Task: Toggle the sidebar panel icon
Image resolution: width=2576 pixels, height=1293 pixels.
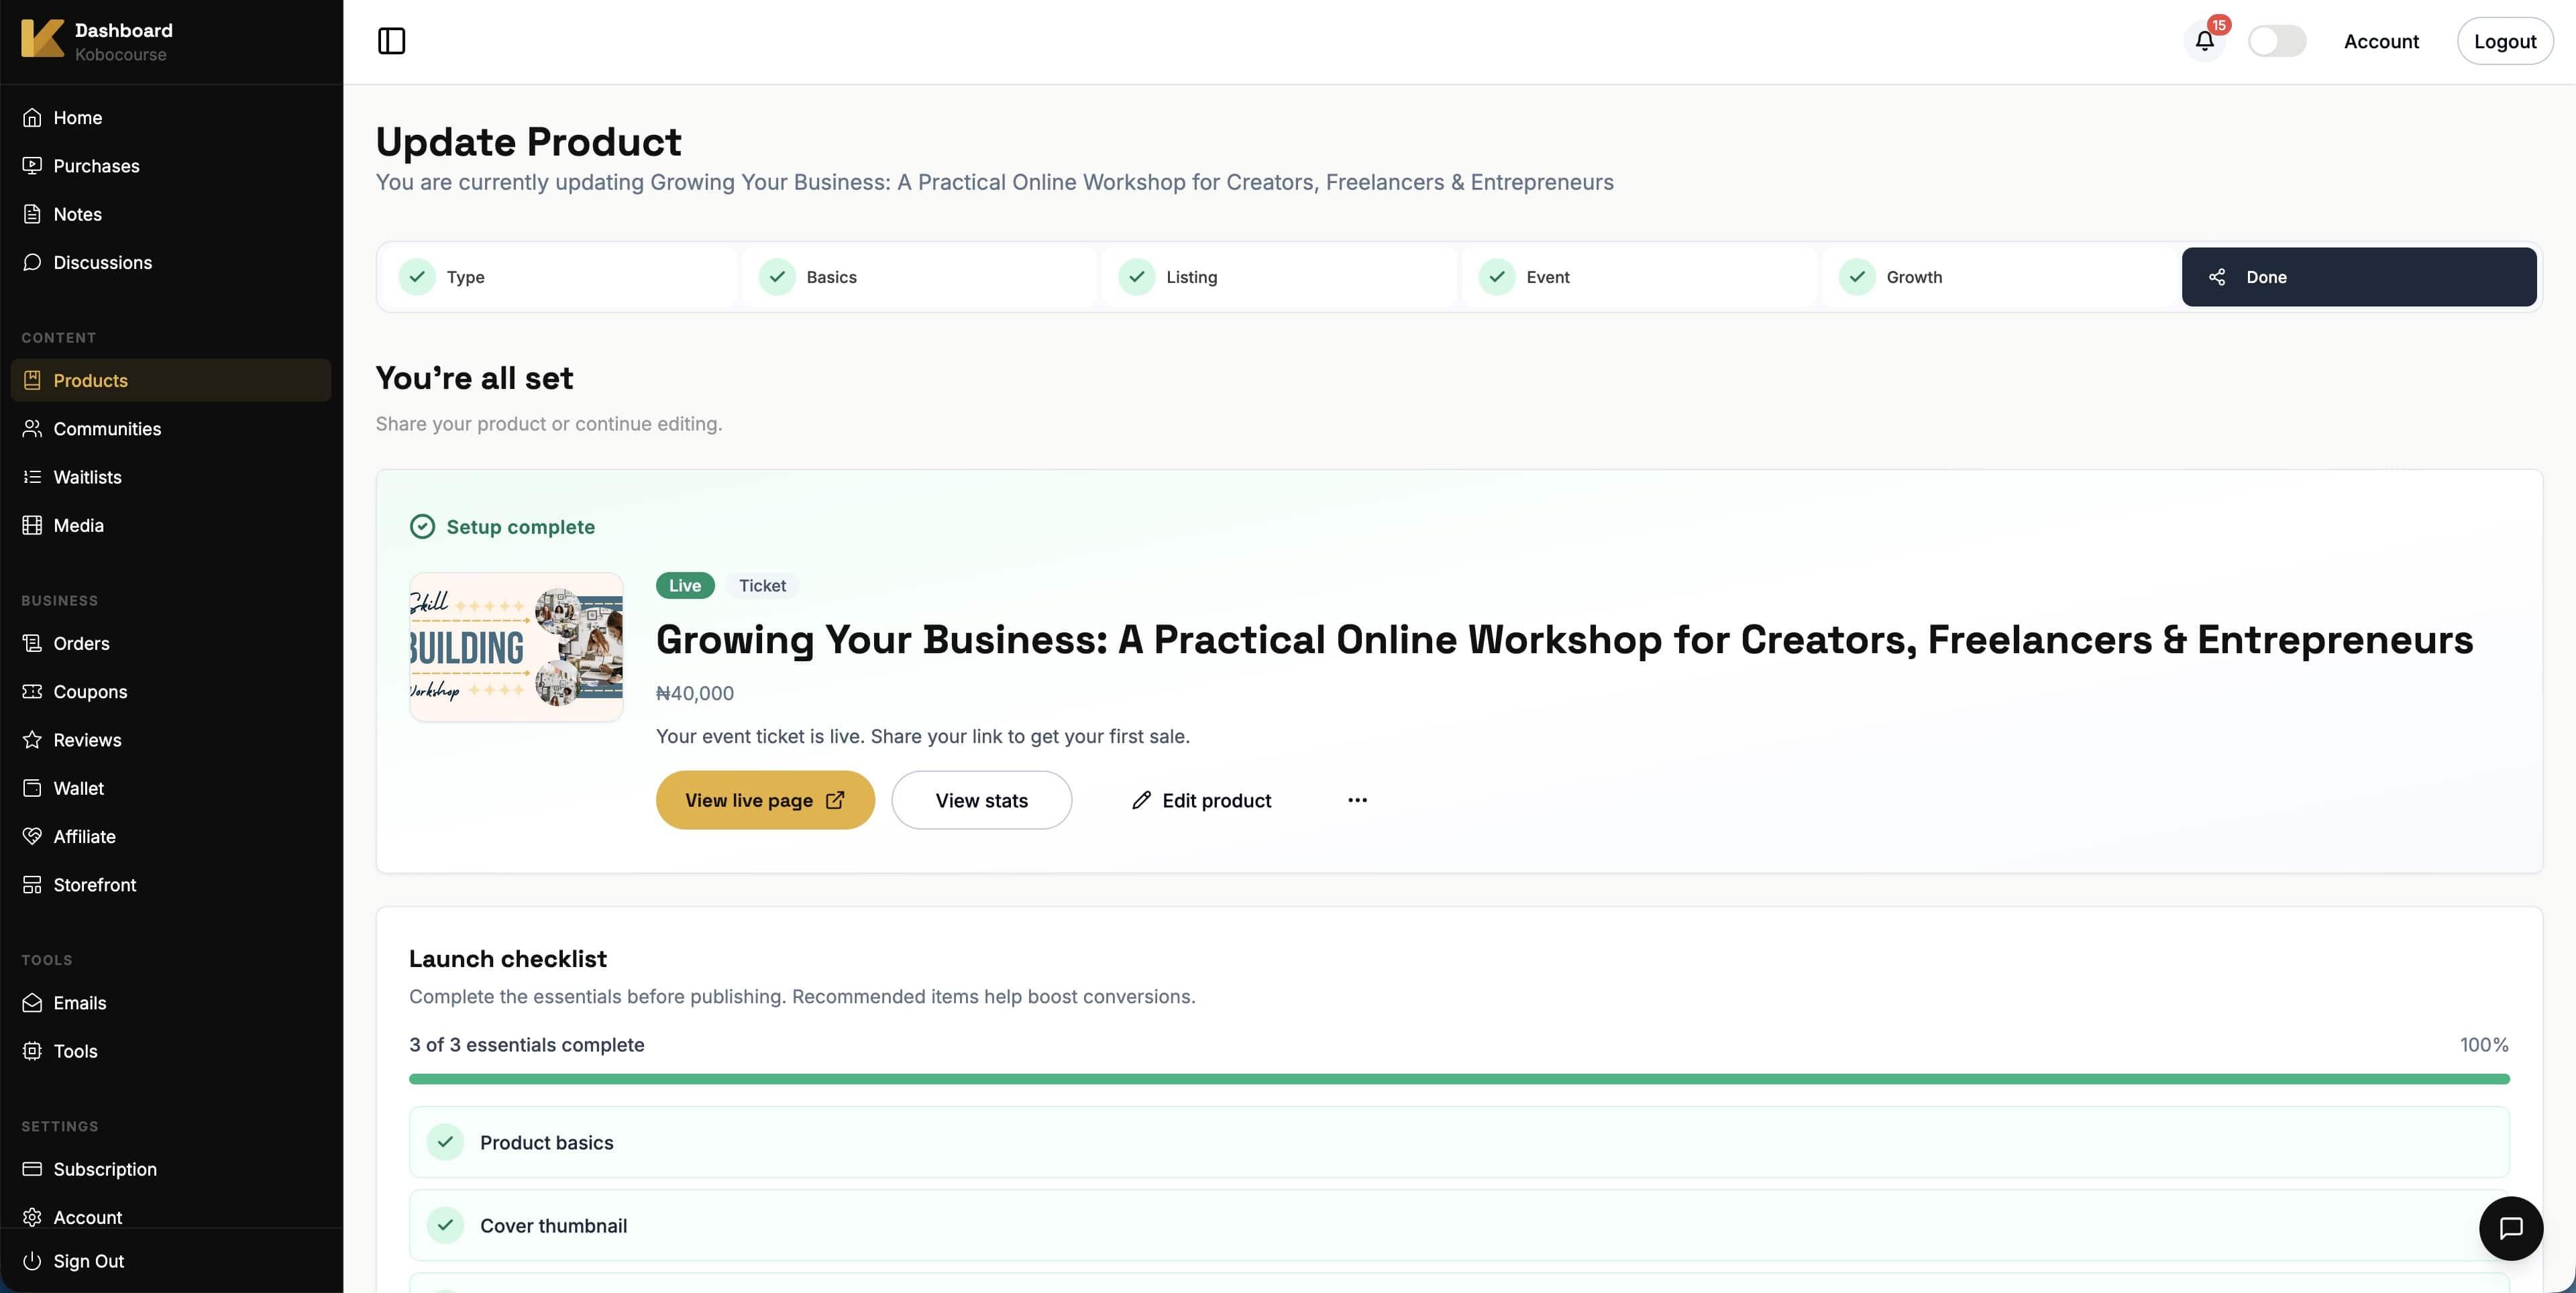Action: click(391, 41)
